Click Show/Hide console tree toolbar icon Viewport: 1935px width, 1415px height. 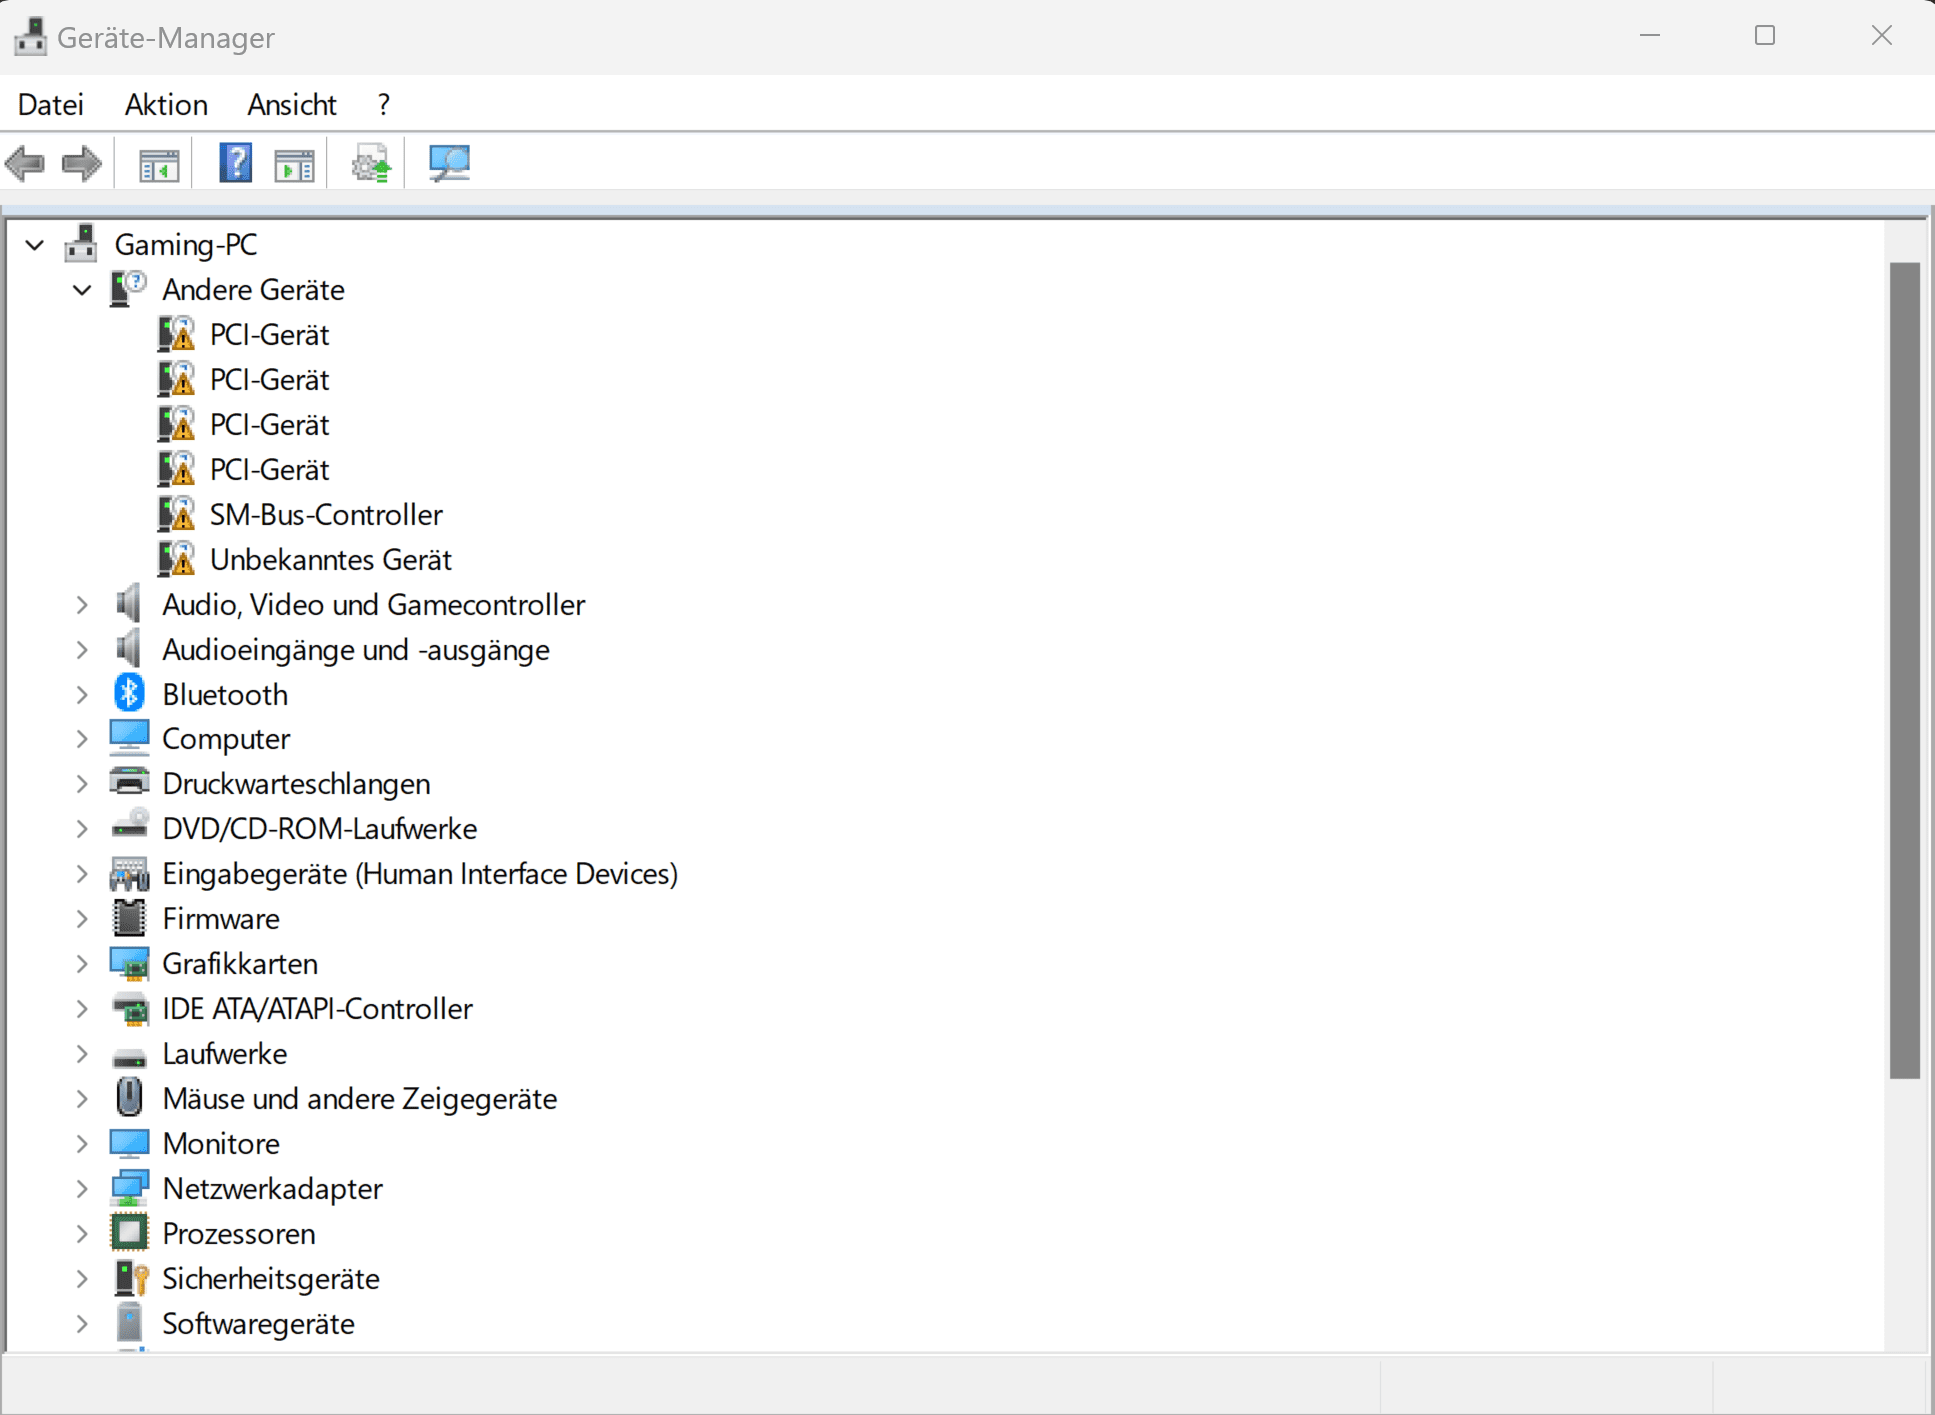click(x=158, y=164)
